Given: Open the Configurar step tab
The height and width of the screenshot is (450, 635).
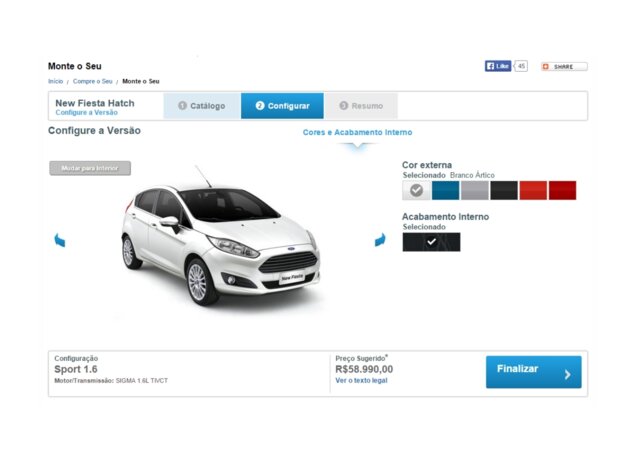Looking at the screenshot, I should [282, 106].
